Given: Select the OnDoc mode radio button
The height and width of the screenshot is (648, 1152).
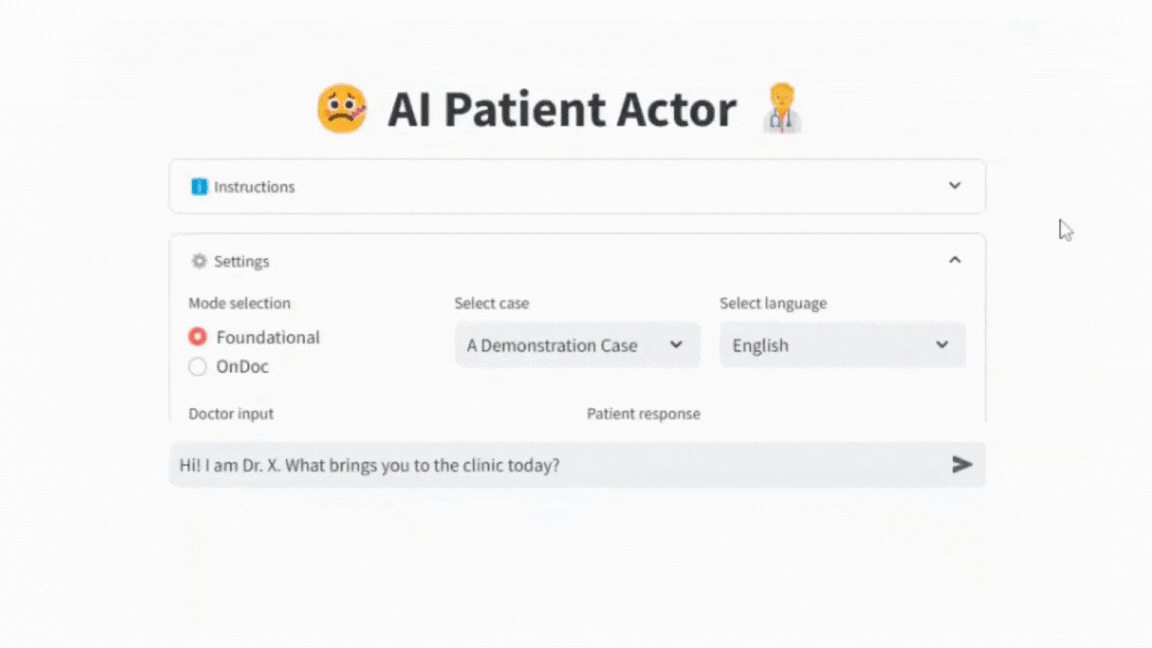Looking at the screenshot, I should 197,367.
